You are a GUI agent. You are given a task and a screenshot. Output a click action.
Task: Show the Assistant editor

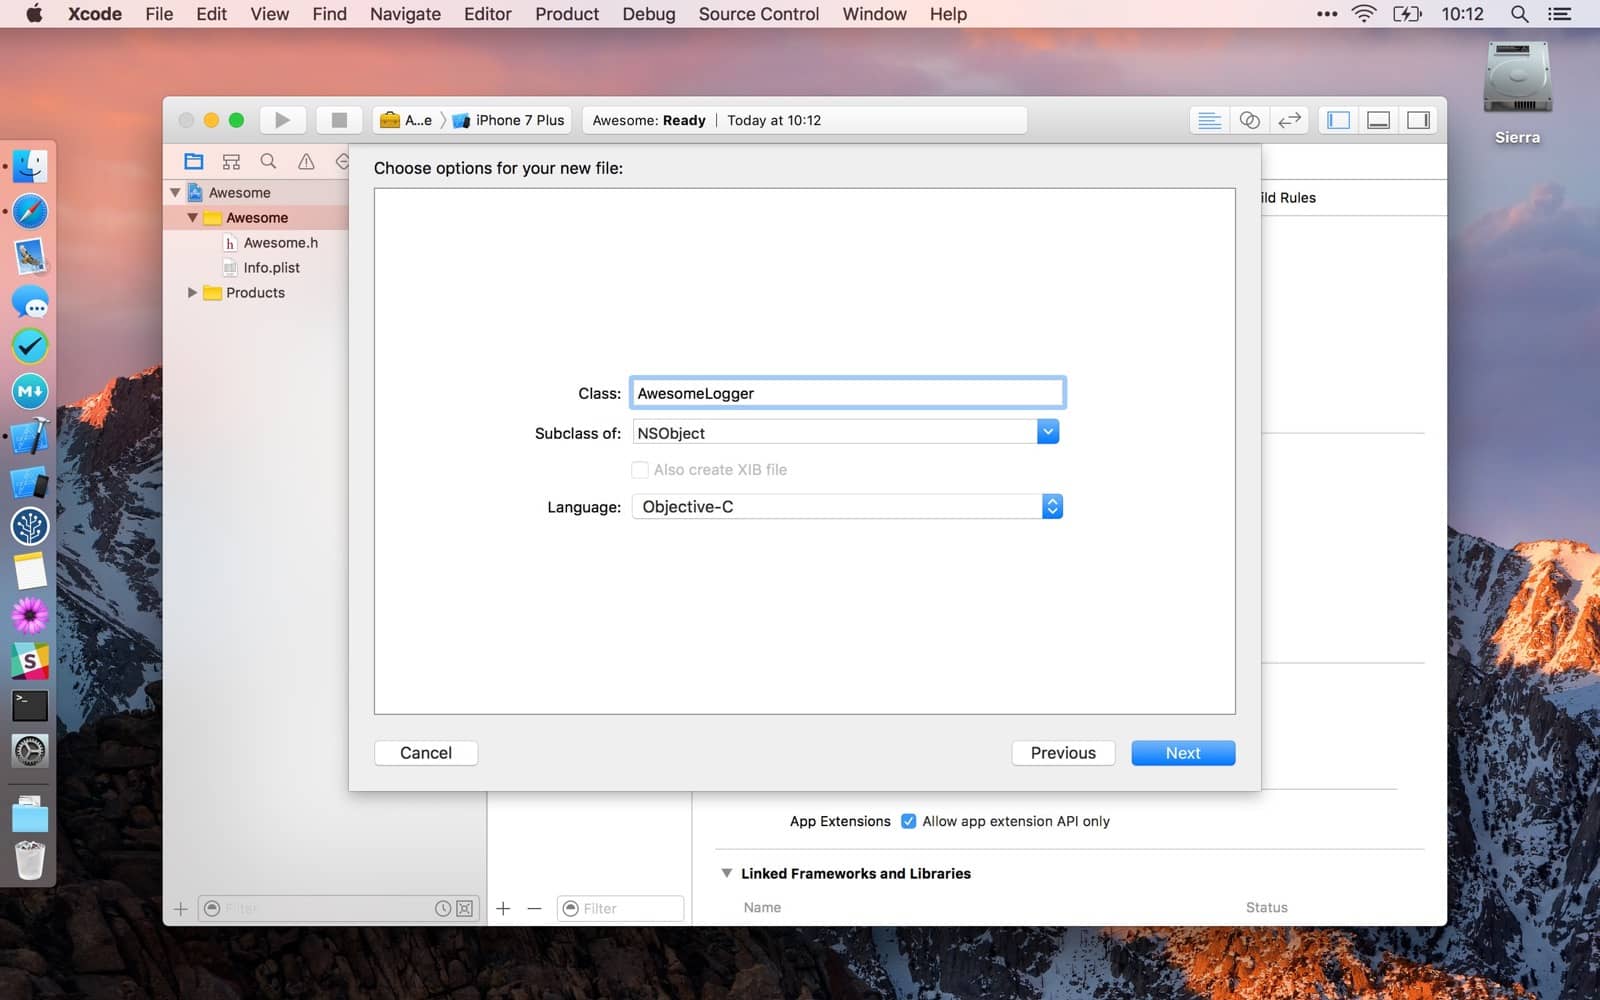[1249, 120]
